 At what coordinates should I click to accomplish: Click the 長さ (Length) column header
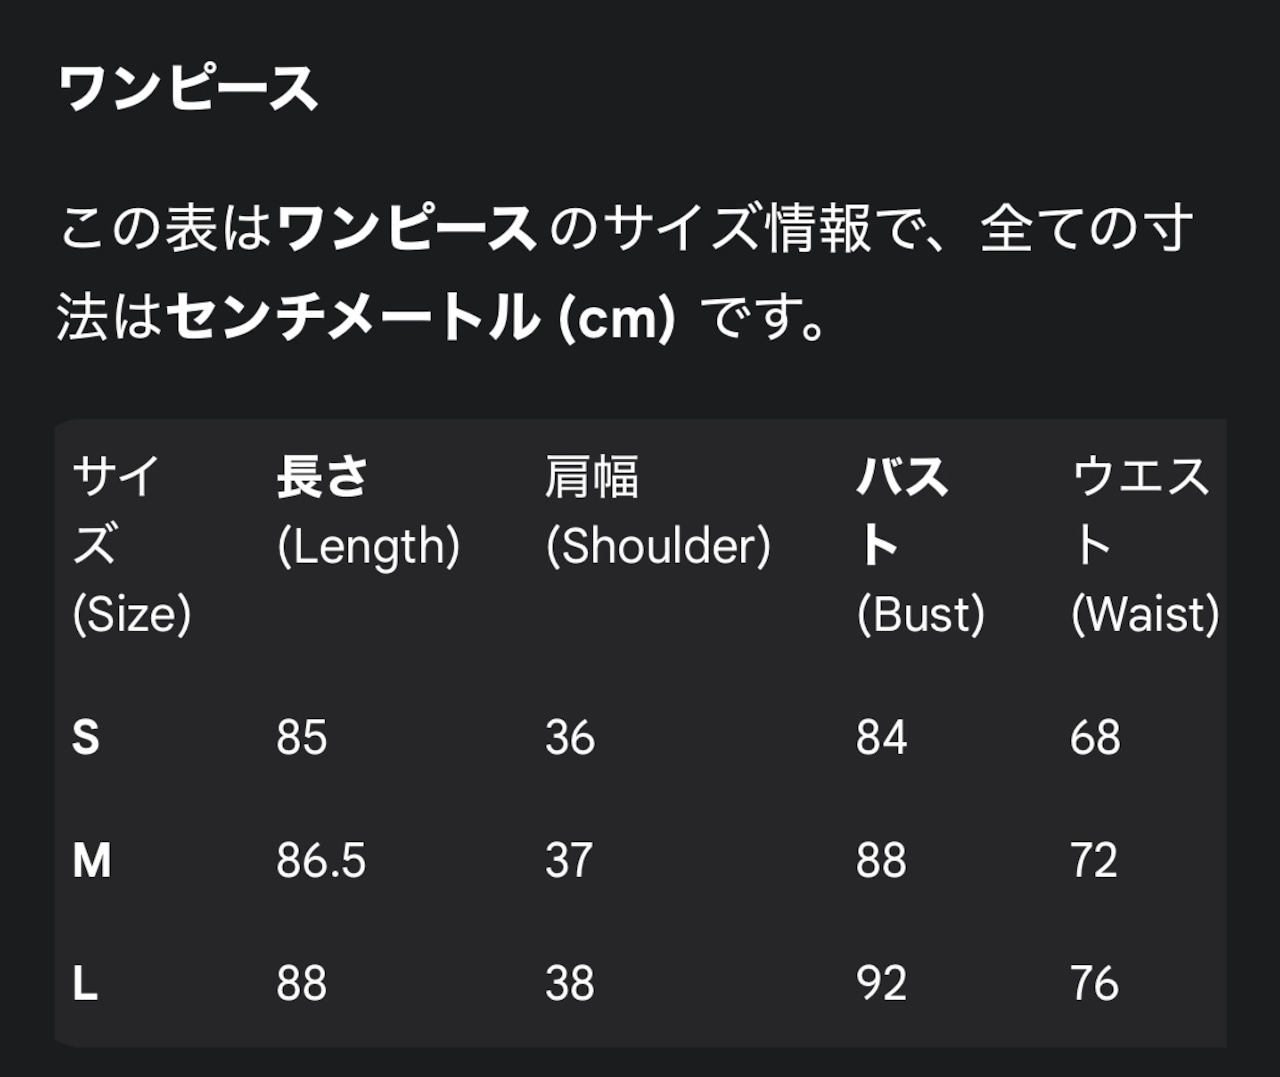pos(368,511)
